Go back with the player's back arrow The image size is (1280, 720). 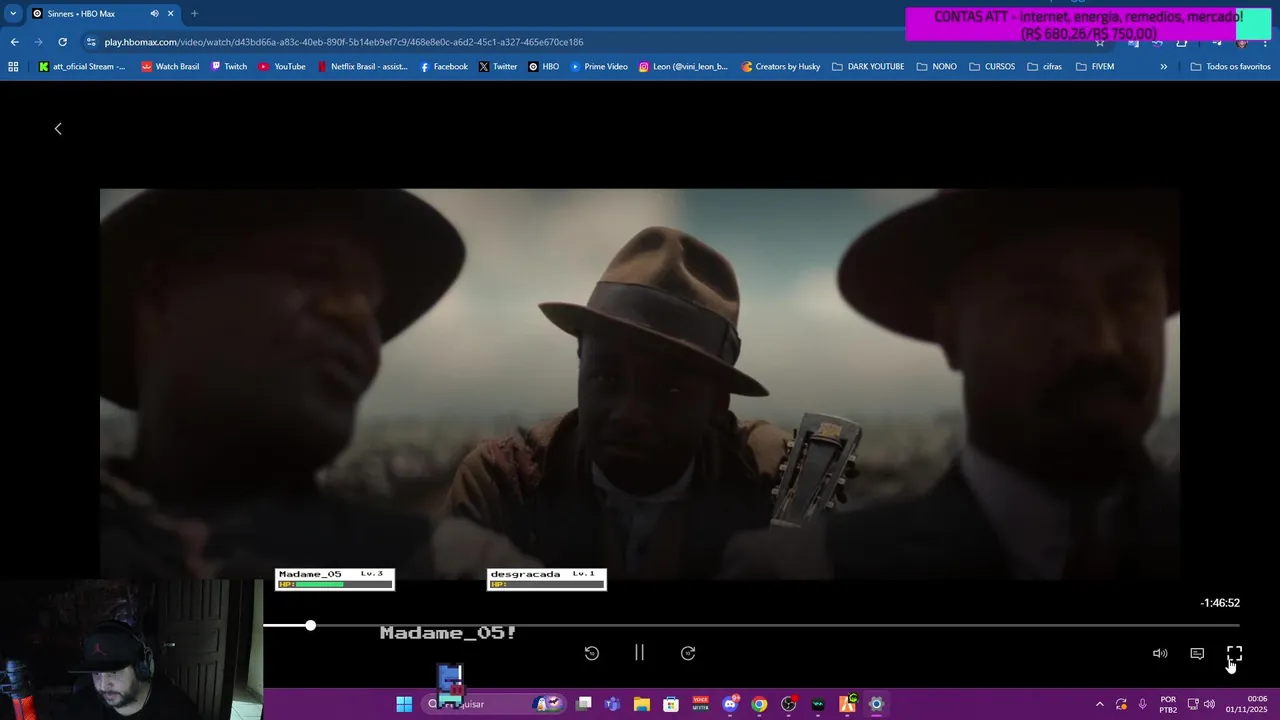click(x=58, y=128)
